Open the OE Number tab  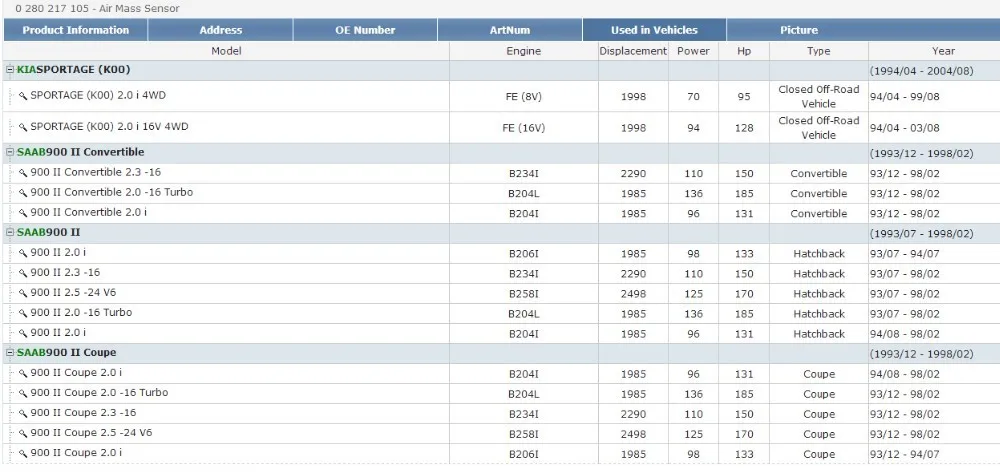pyautogui.click(x=365, y=30)
